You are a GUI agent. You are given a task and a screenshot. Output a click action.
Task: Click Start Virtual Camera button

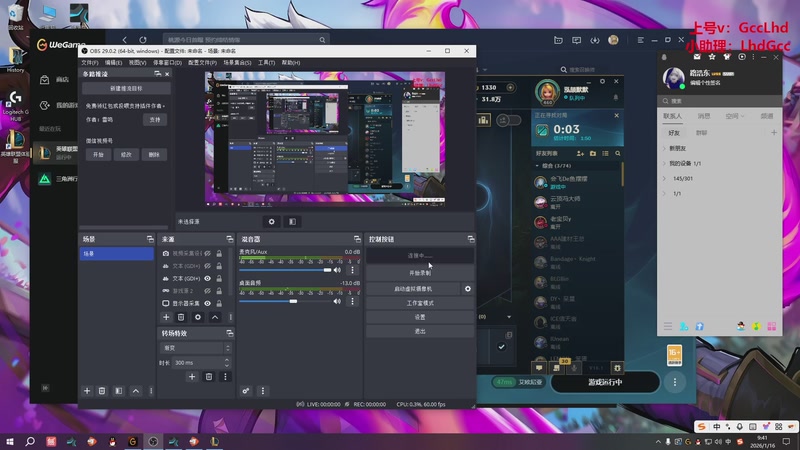pyautogui.click(x=413, y=289)
